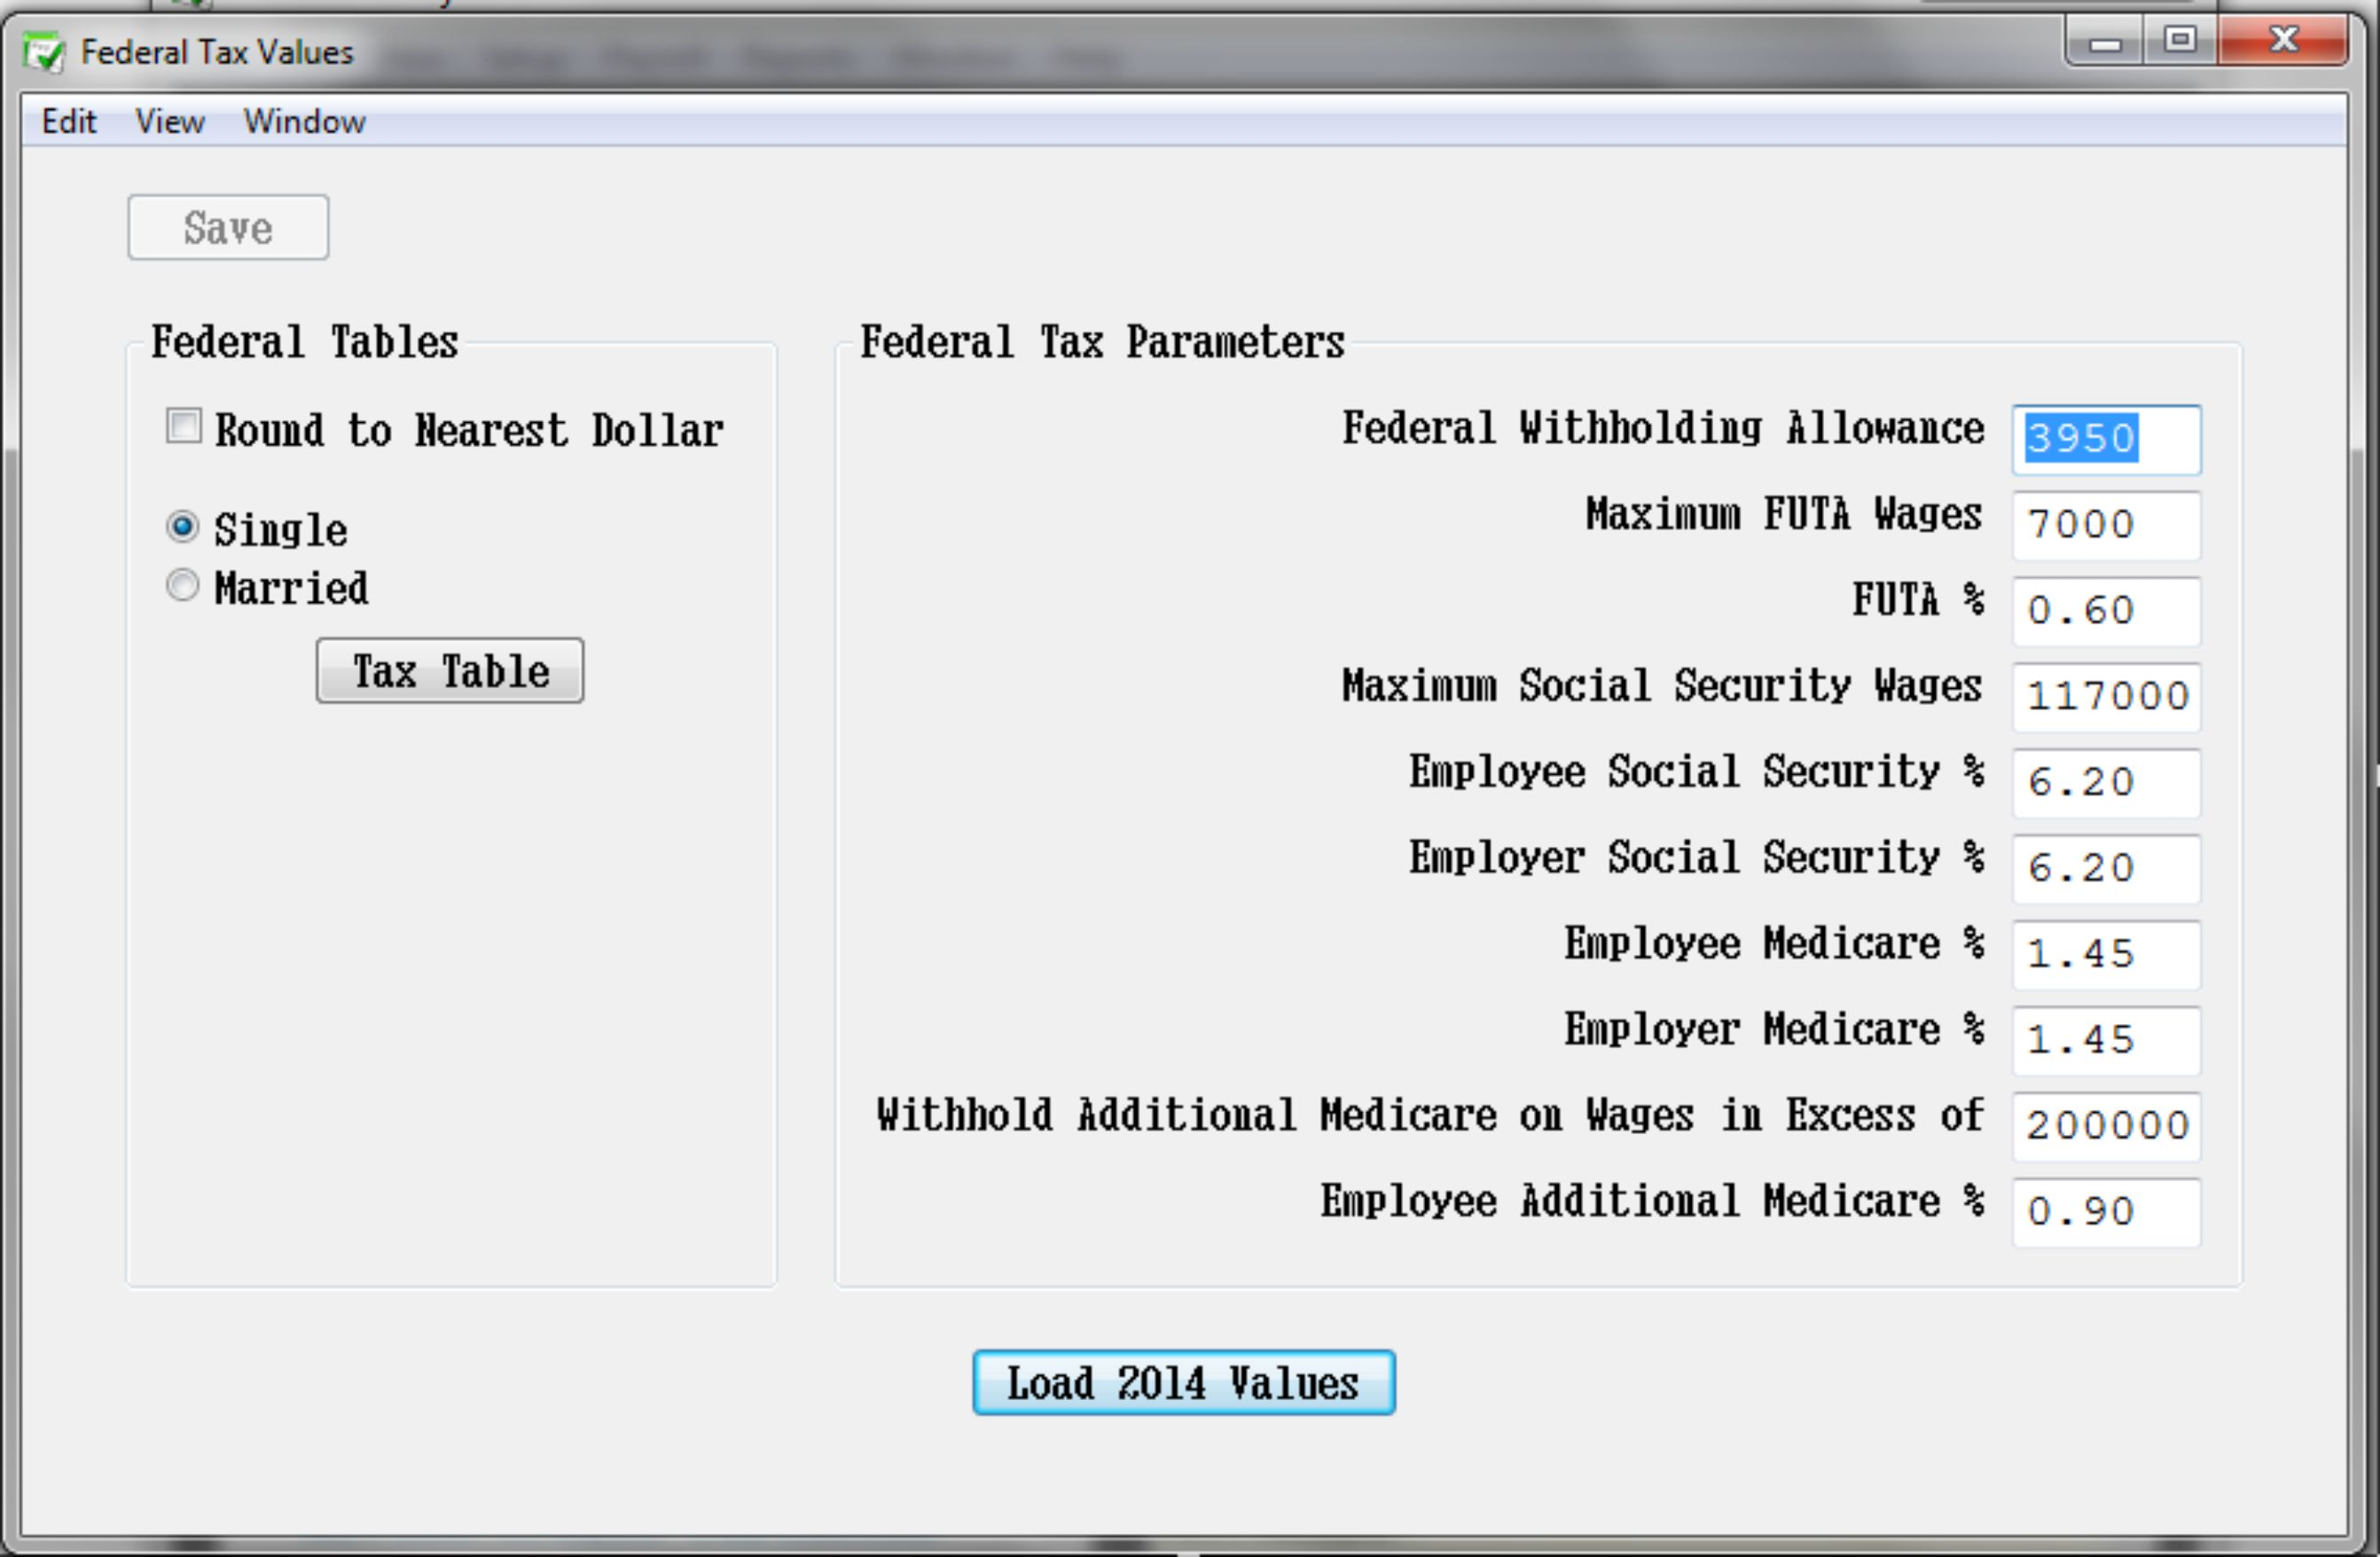The width and height of the screenshot is (2380, 1557).
Task: Select the Single filing status
Action: pos(183,529)
